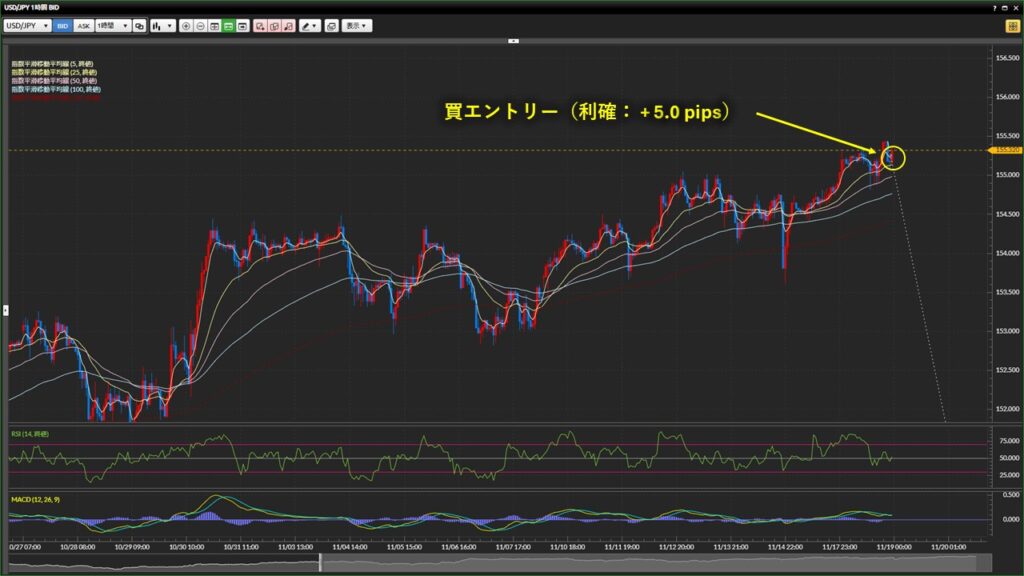Click the third red order tool icon
This screenshot has height=576, width=1024.
point(288,25)
